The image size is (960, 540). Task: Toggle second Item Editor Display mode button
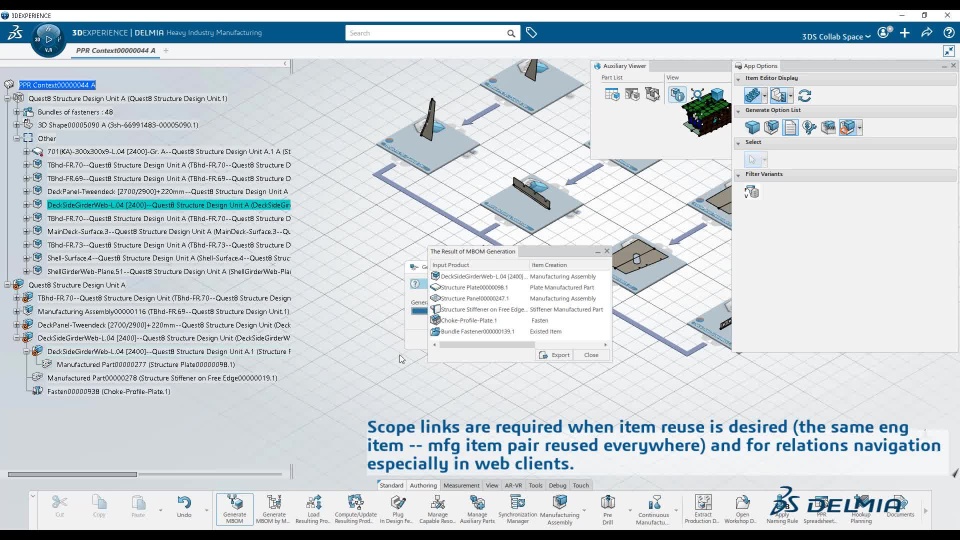[x=778, y=96]
